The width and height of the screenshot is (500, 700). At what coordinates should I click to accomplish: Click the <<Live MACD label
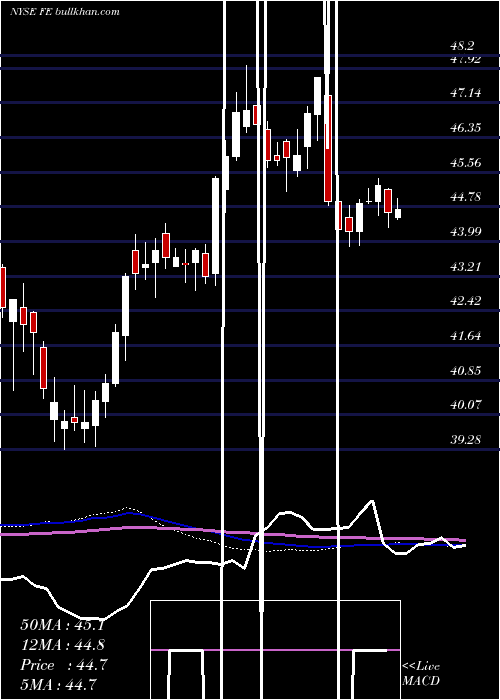point(421,673)
